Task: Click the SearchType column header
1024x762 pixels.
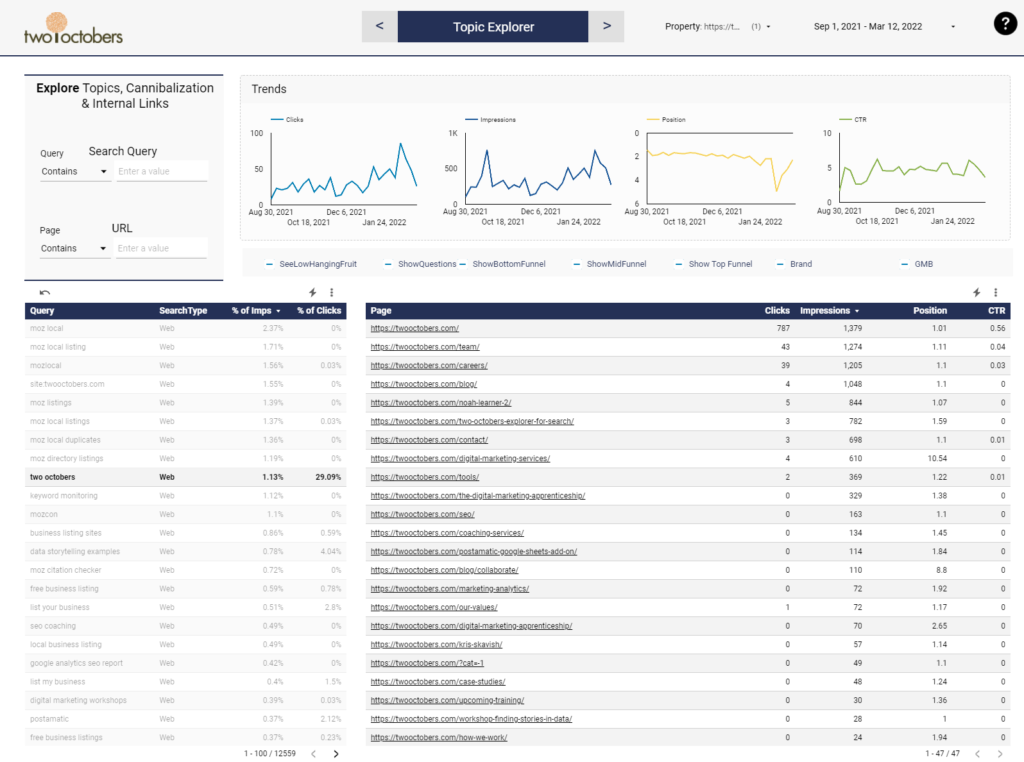Action: [183, 311]
